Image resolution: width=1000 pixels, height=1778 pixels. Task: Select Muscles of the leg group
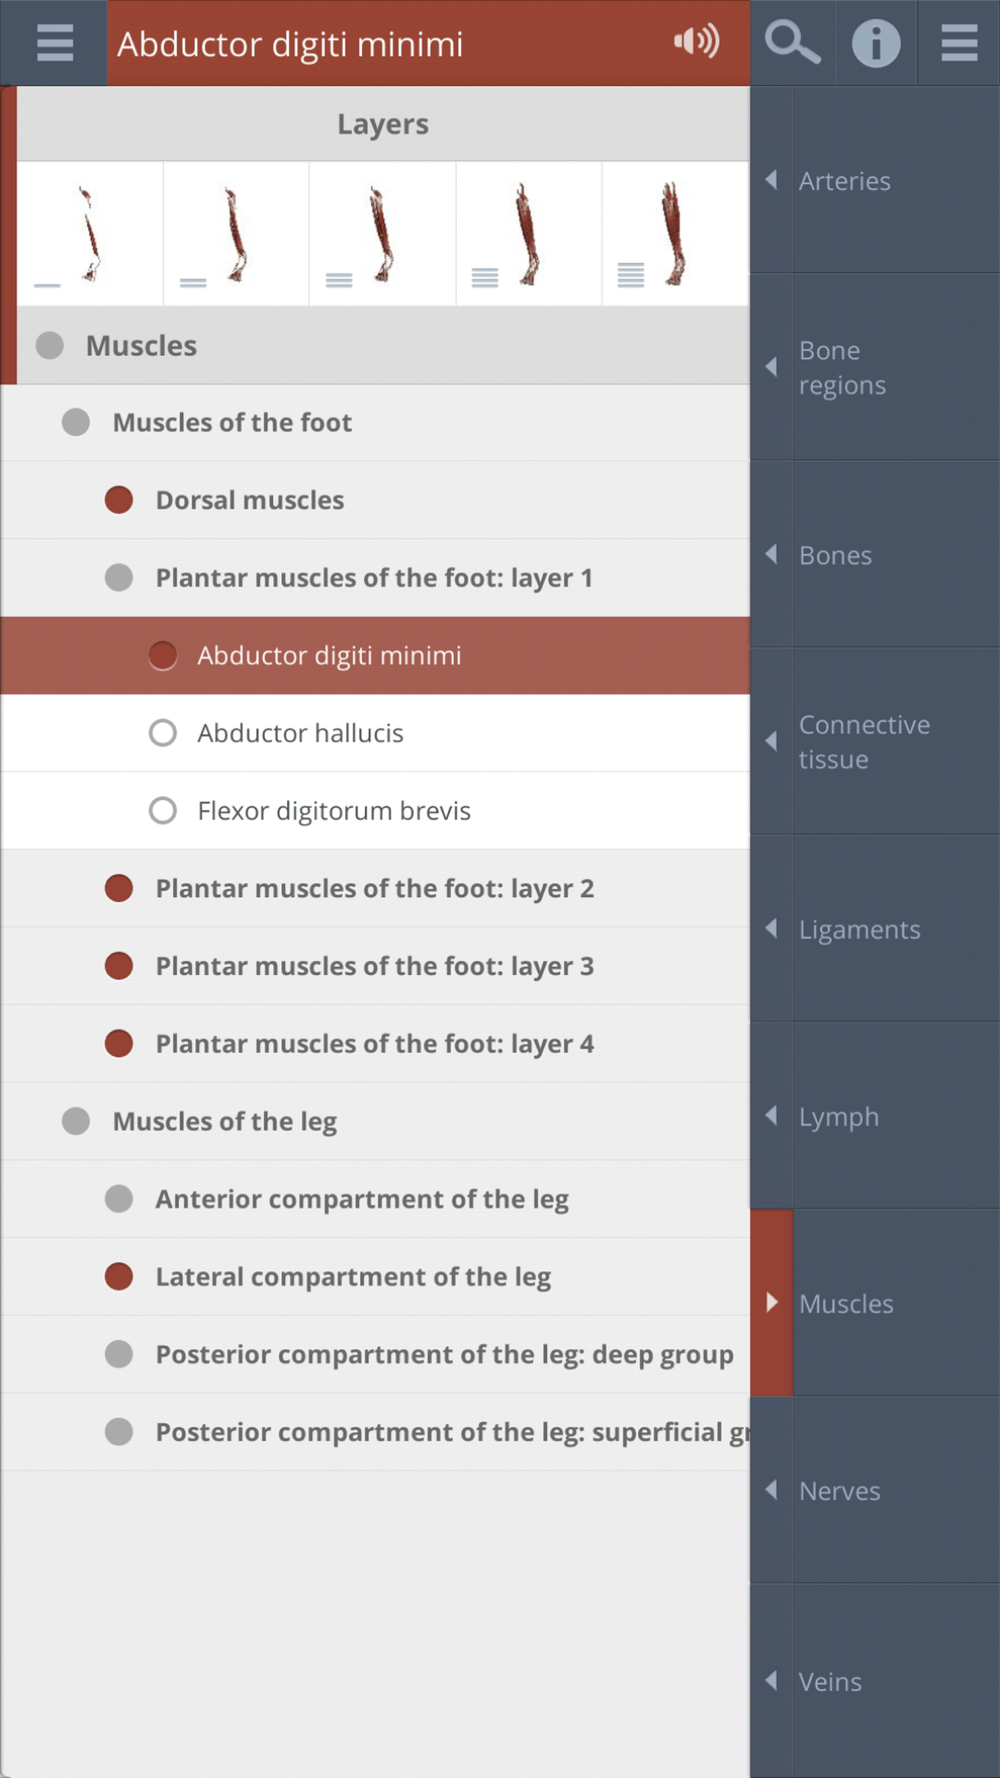[375, 1121]
